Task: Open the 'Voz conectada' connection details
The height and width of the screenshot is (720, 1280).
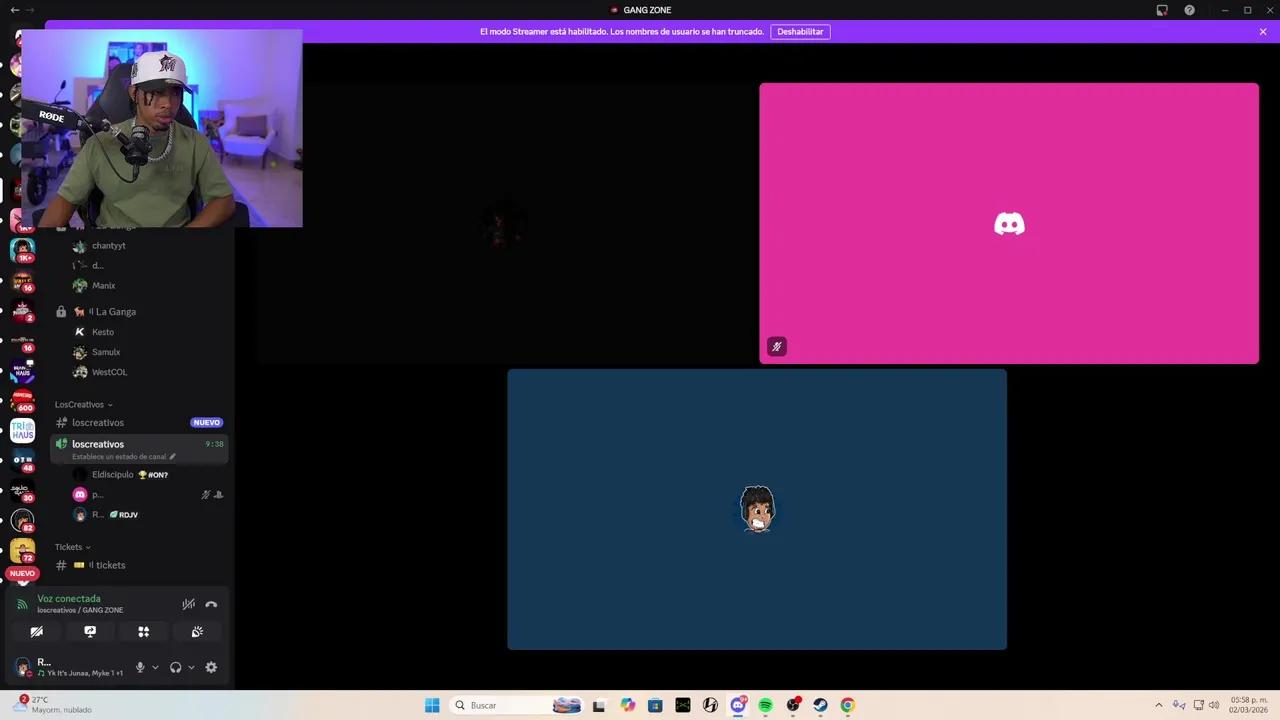Action: pyautogui.click(x=69, y=599)
